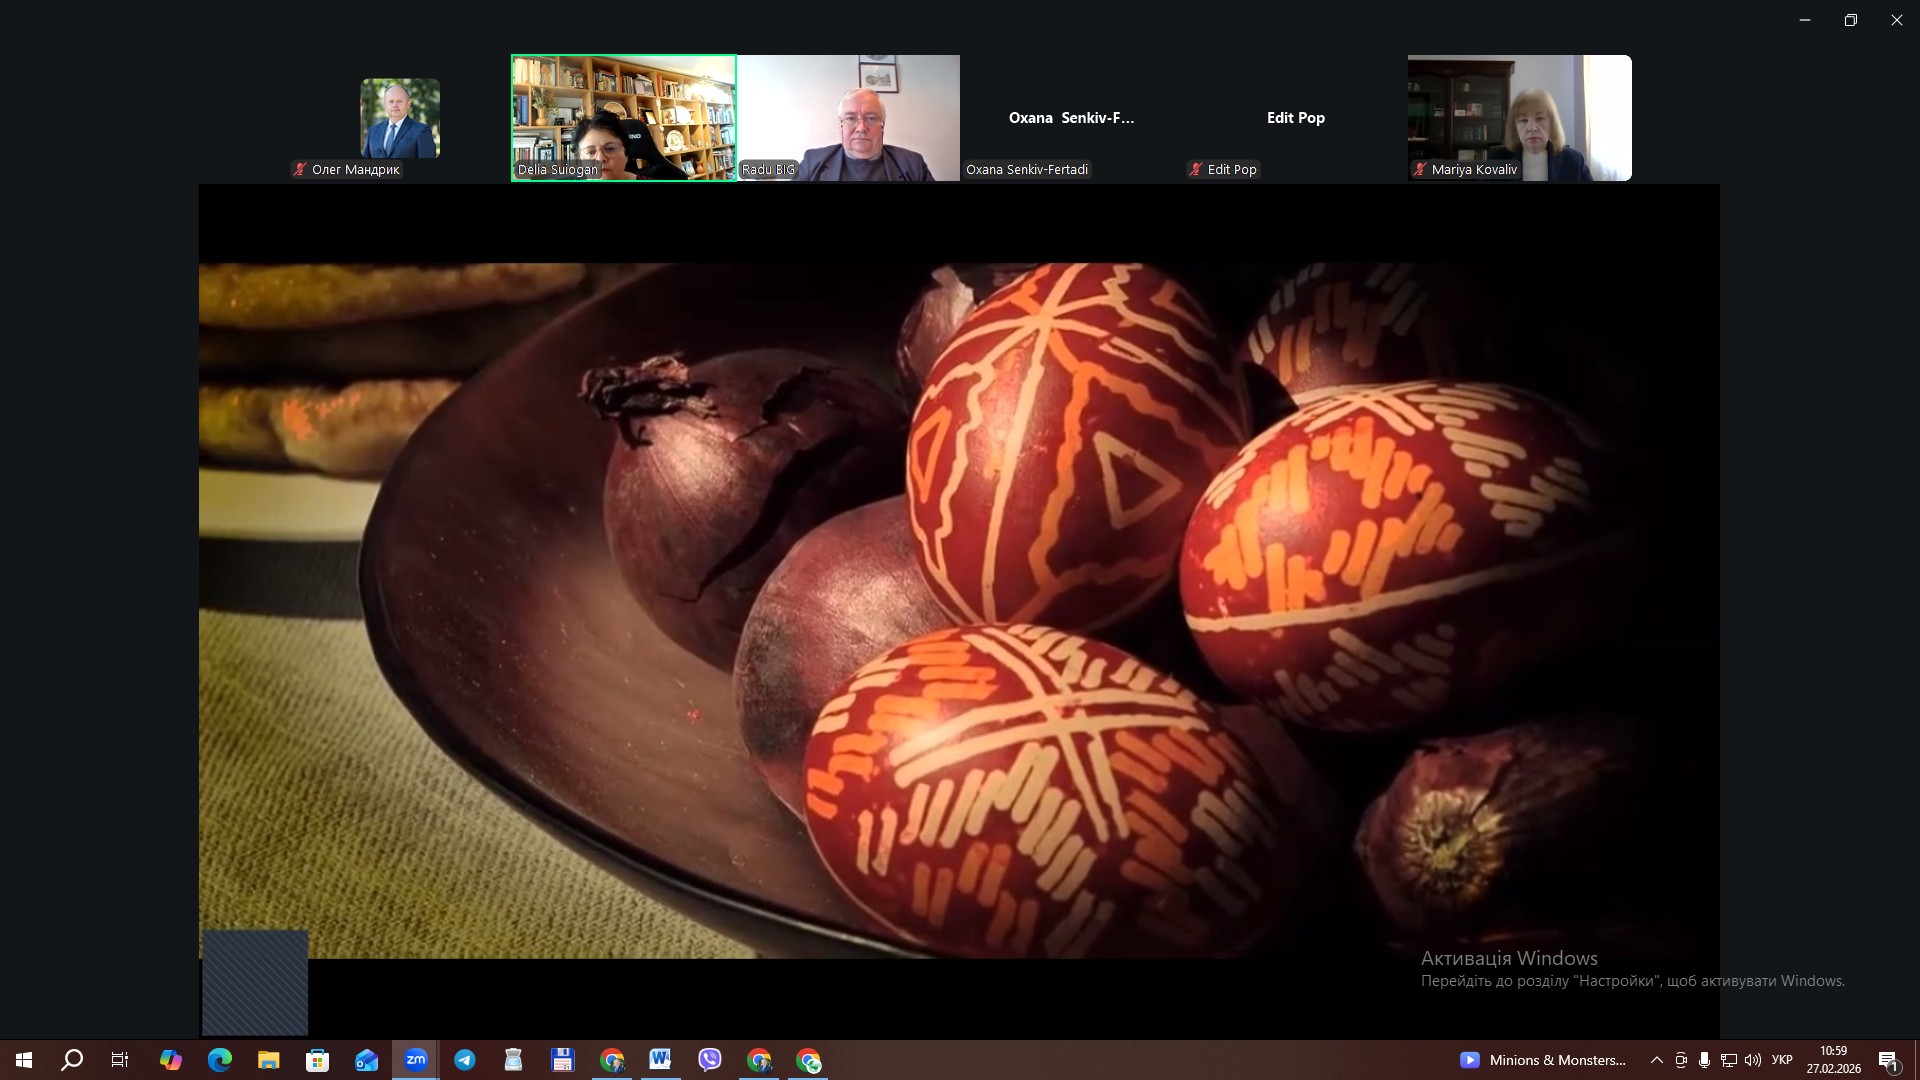
Task: Expand hidden system tray icons
Action: pyautogui.click(x=1657, y=1060)
